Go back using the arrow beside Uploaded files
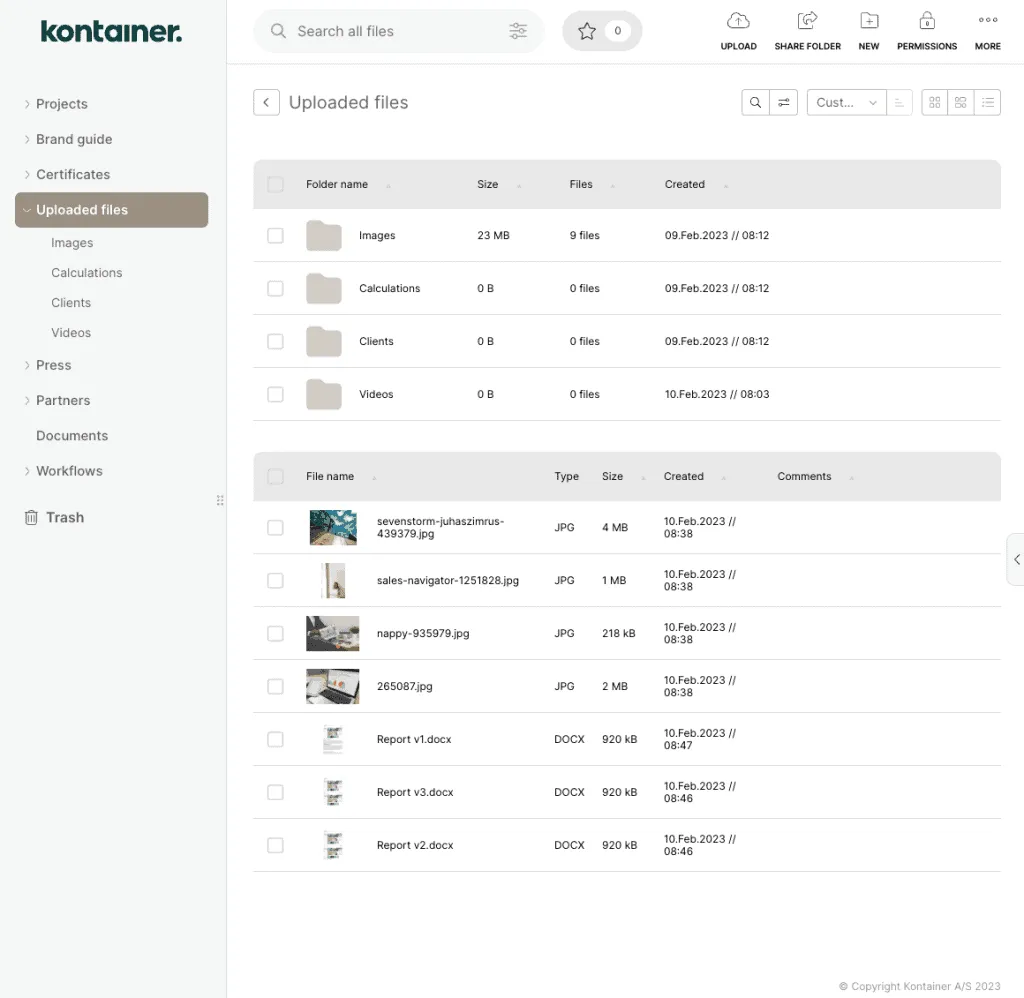 [x=266, y=103]
